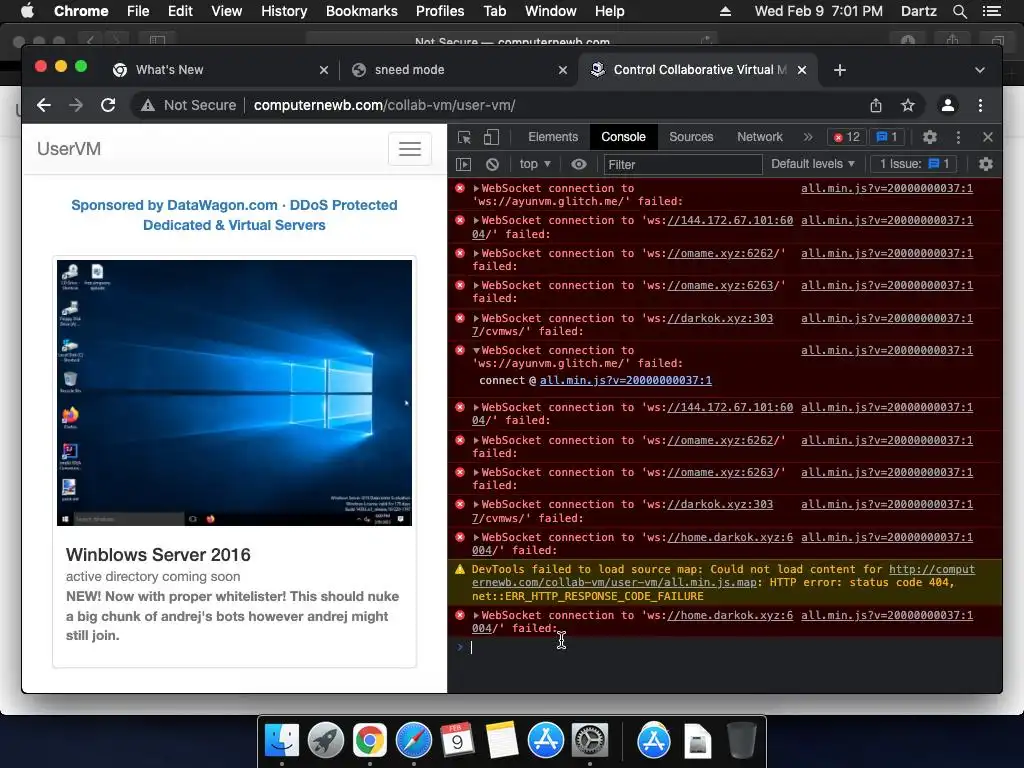Open a new tab plus button
The width and height of the screenshot is (1024, 768).
[x=840, y=70]
